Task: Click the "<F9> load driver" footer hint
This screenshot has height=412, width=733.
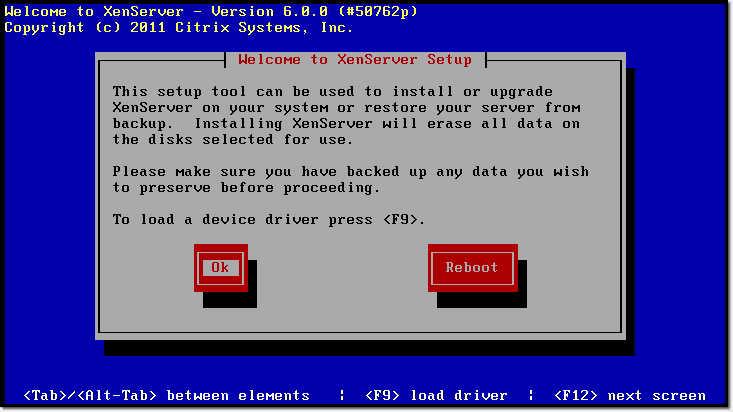Action: (436, 396)
